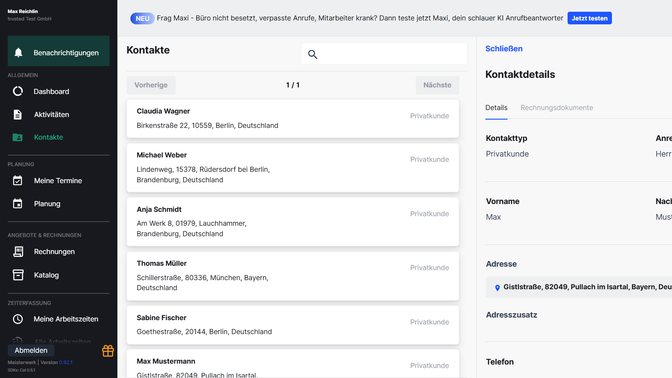Viewport: 672px width, 378px height.
Task: Click the magnifier search icon
Action: 312,54
